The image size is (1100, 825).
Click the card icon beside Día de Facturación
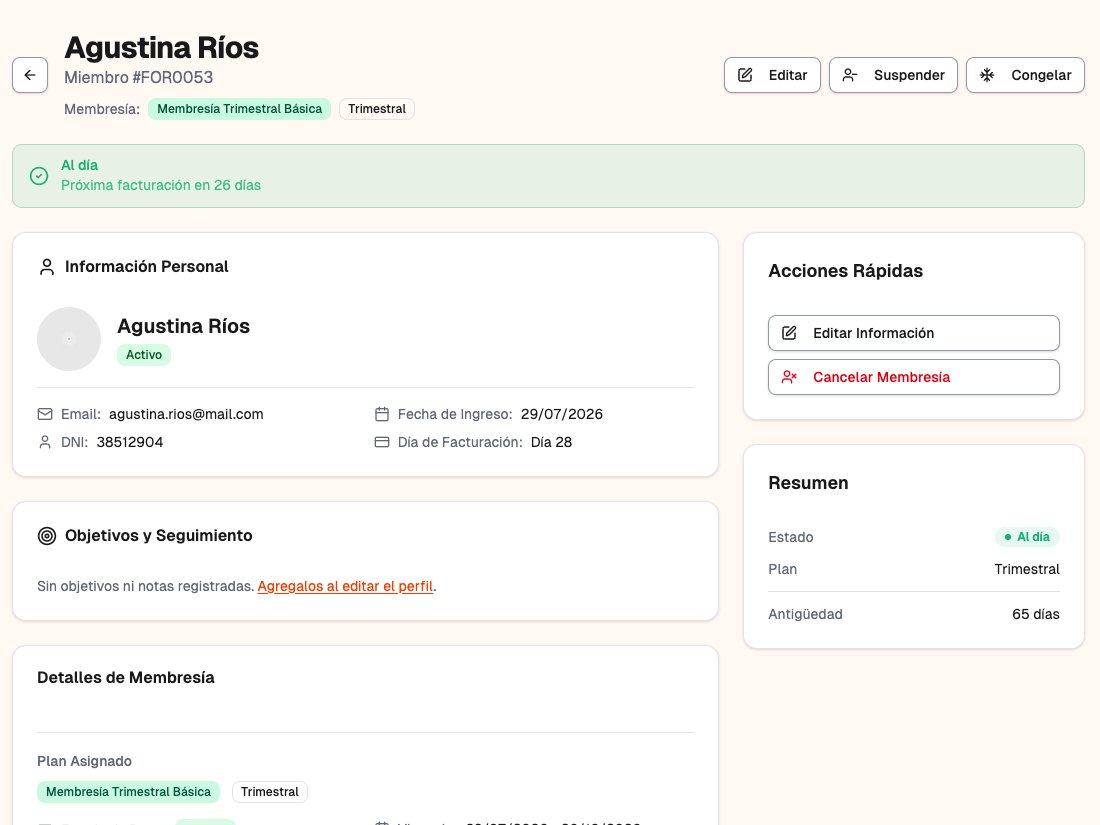point(382,443)
